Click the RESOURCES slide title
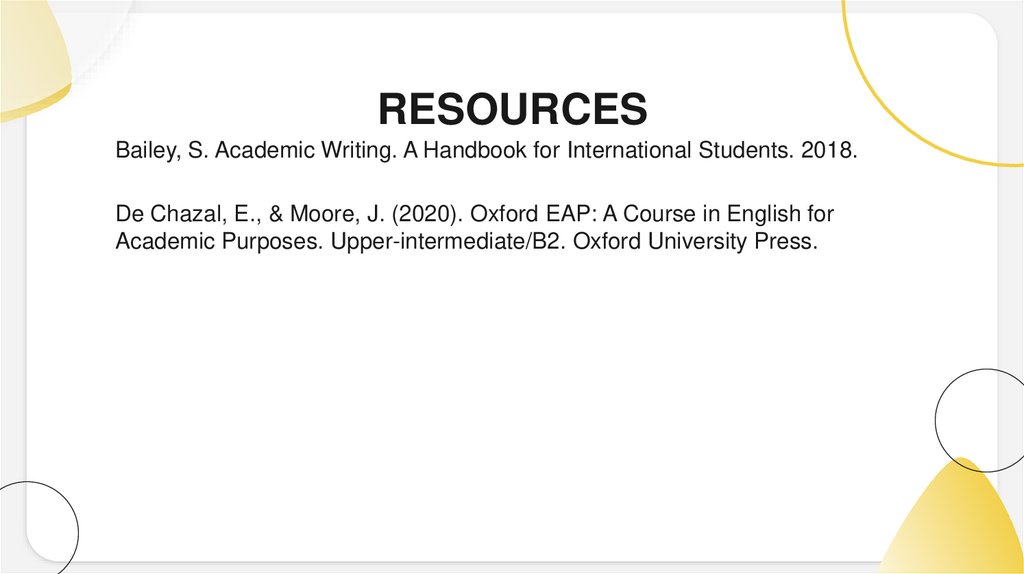1024x574 pixels. (x=513, y=109)
